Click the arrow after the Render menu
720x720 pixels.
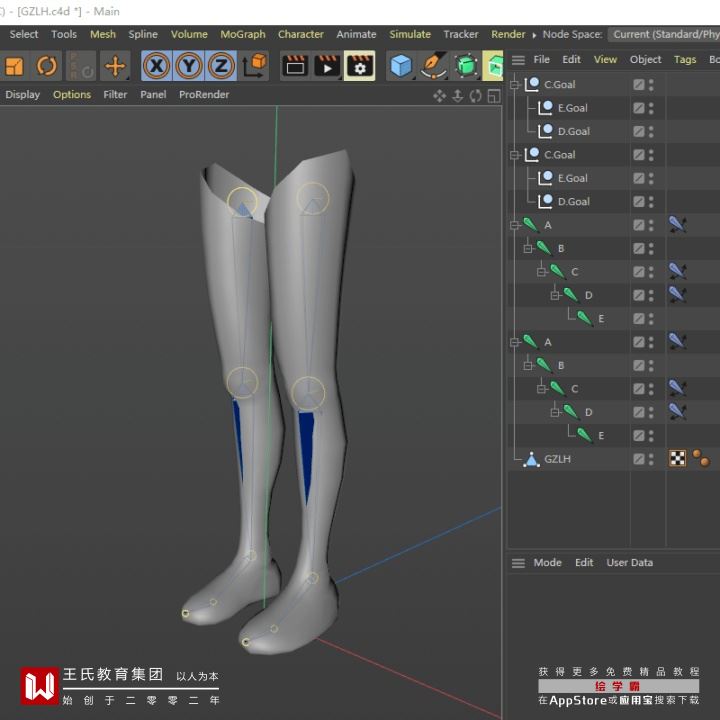point(534,35)
